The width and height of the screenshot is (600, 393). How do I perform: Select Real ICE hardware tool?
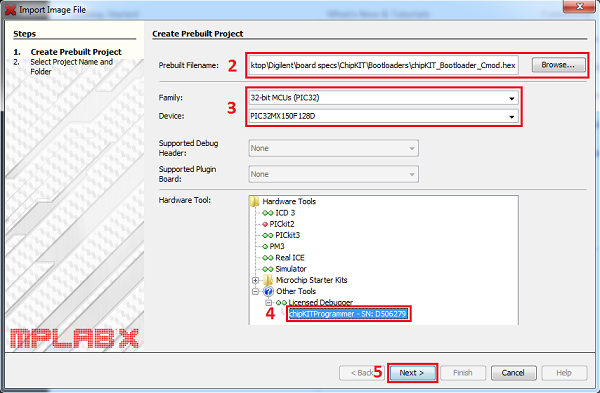pos(290,258)
